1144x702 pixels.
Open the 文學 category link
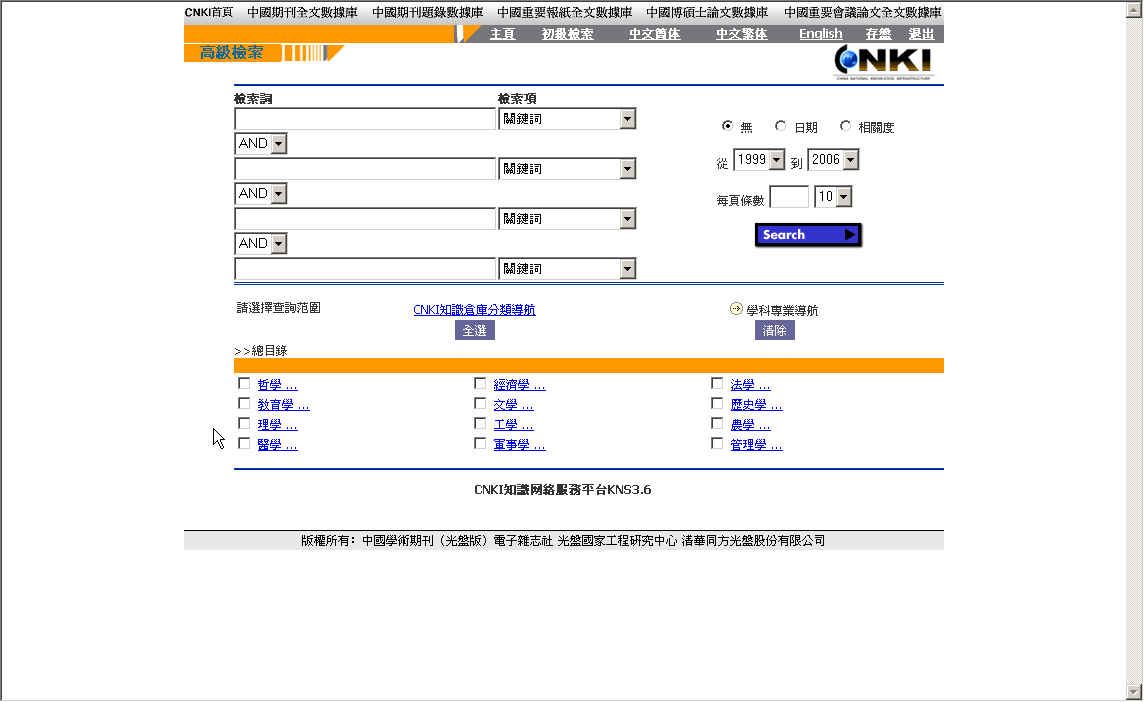(513, 404)
